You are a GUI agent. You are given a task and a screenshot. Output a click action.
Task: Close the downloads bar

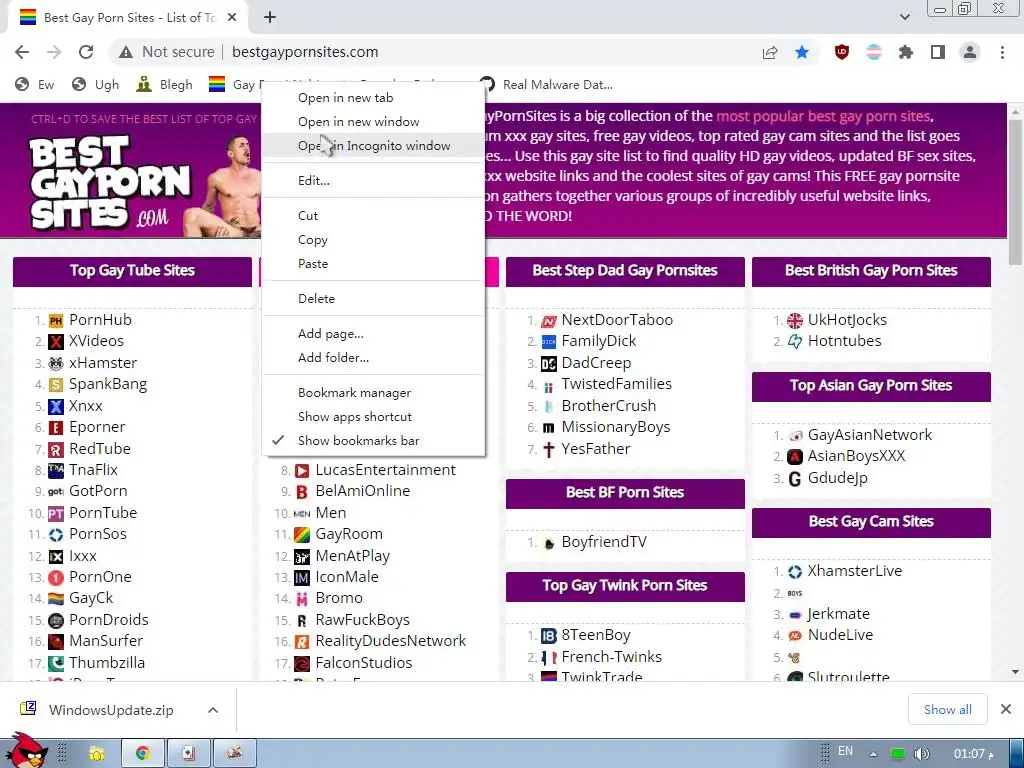click(x=1006, y=709)
